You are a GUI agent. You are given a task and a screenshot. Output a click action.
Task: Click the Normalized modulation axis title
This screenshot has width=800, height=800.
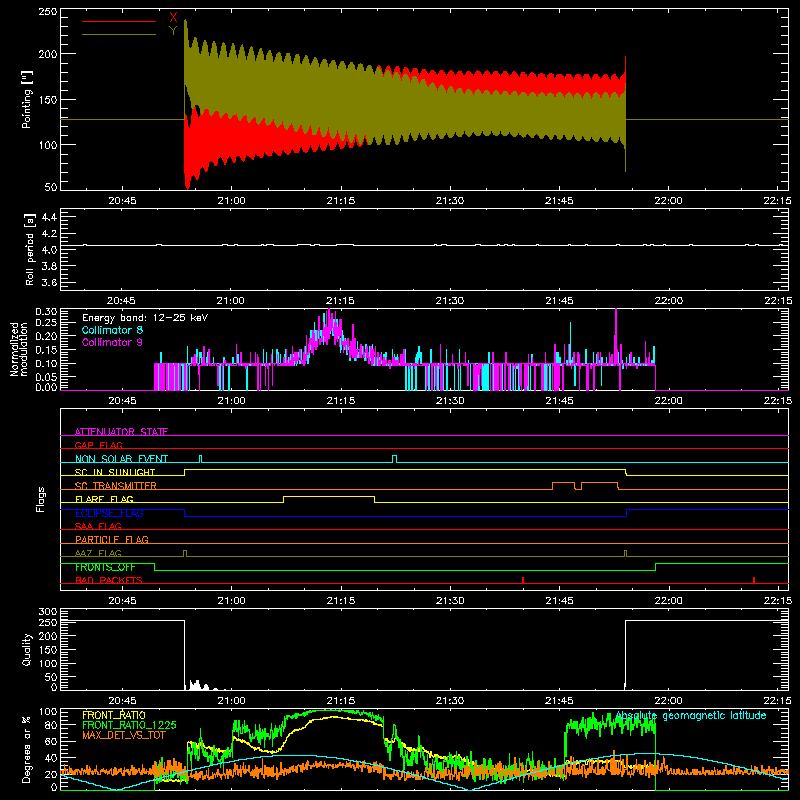pos(19,349)
